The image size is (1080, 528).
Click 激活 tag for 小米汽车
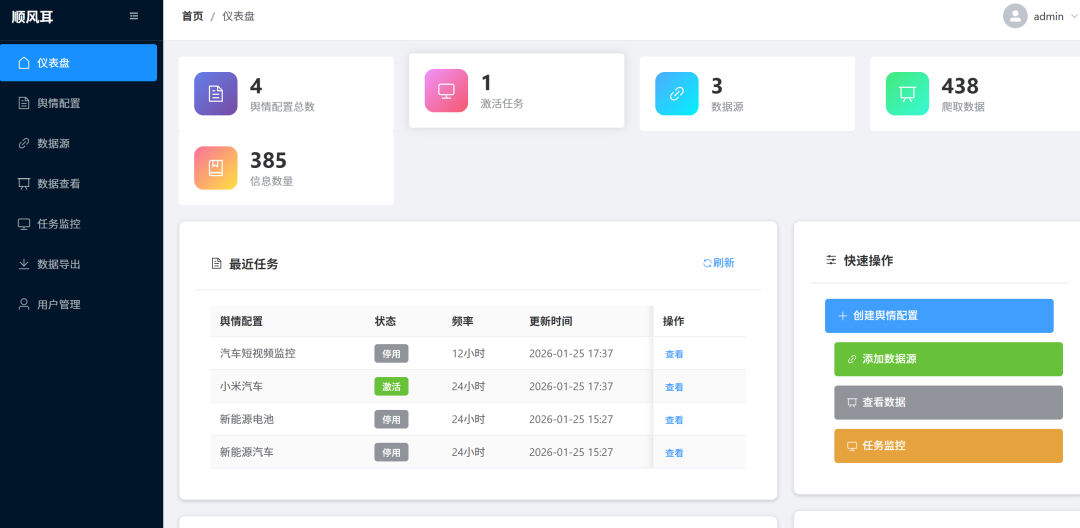point(391,387)
